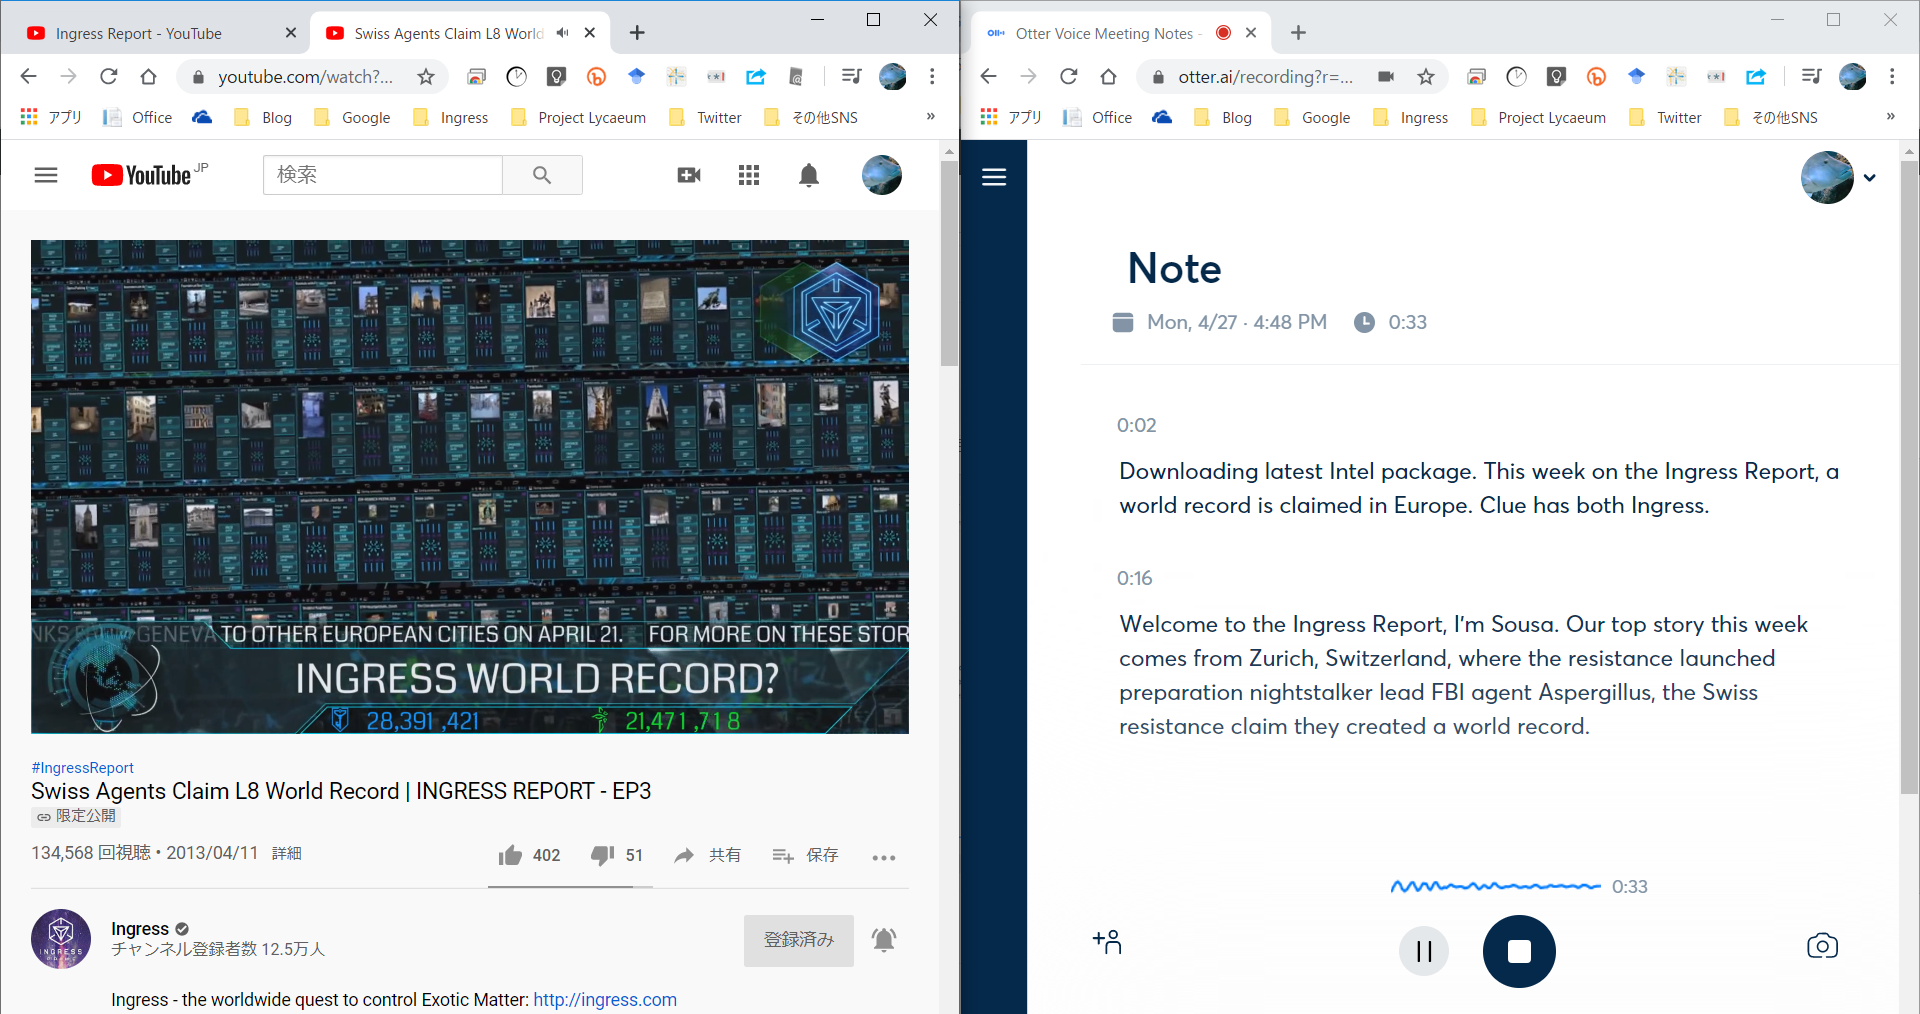This screenshot has width=1920, height=1014.
Task: Click the 登録済み subscribed button
Action: [x=799, y=940]
